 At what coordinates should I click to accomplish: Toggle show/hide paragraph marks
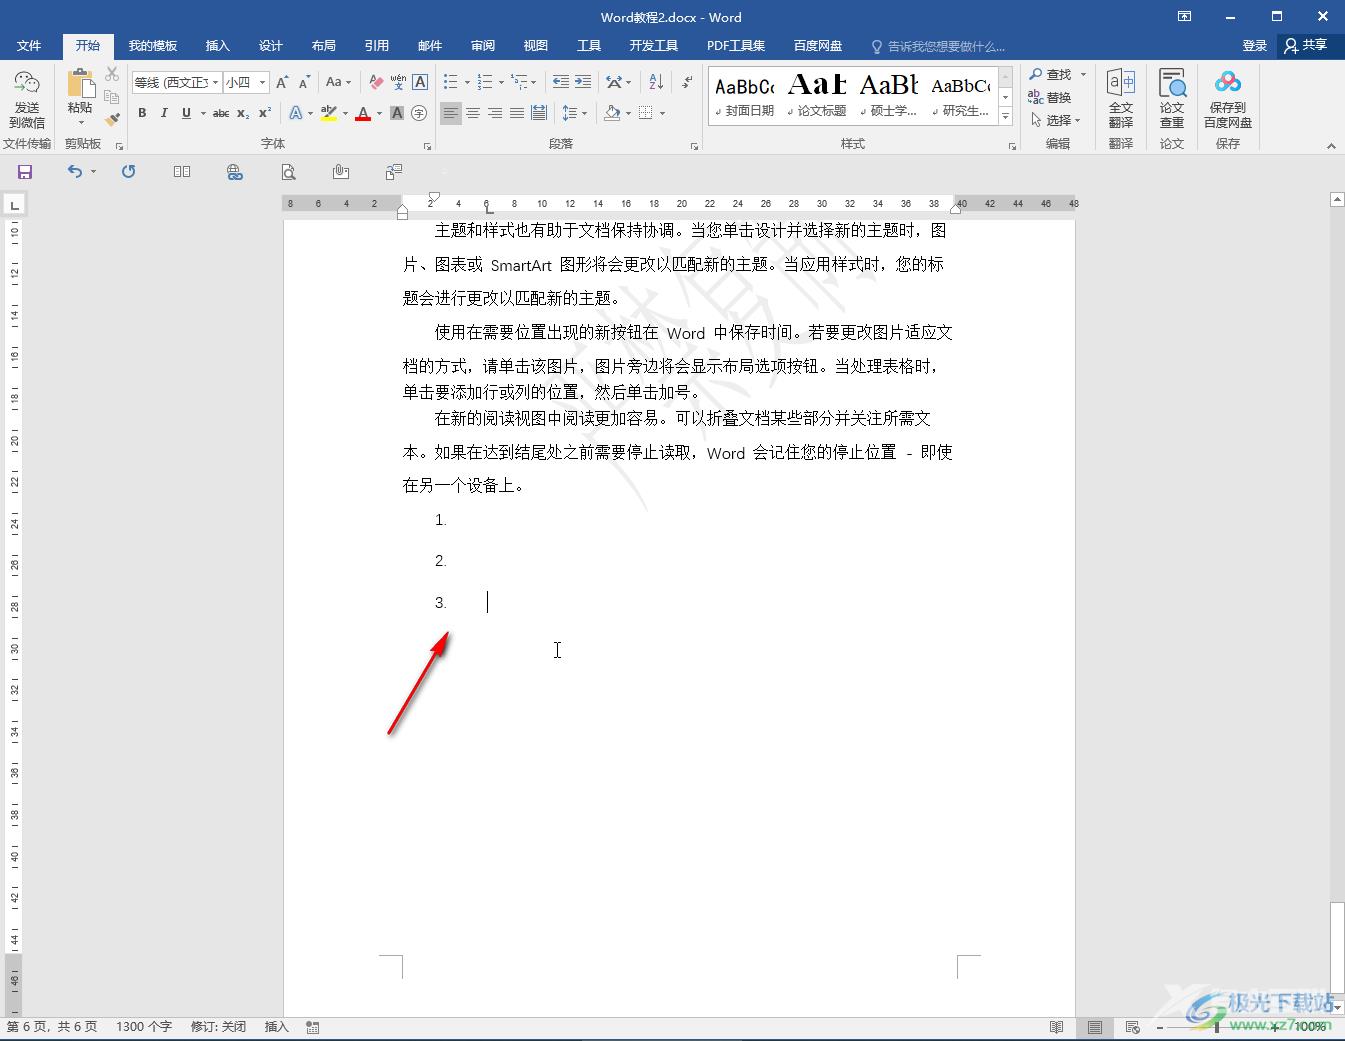click(x=687, y=82)
